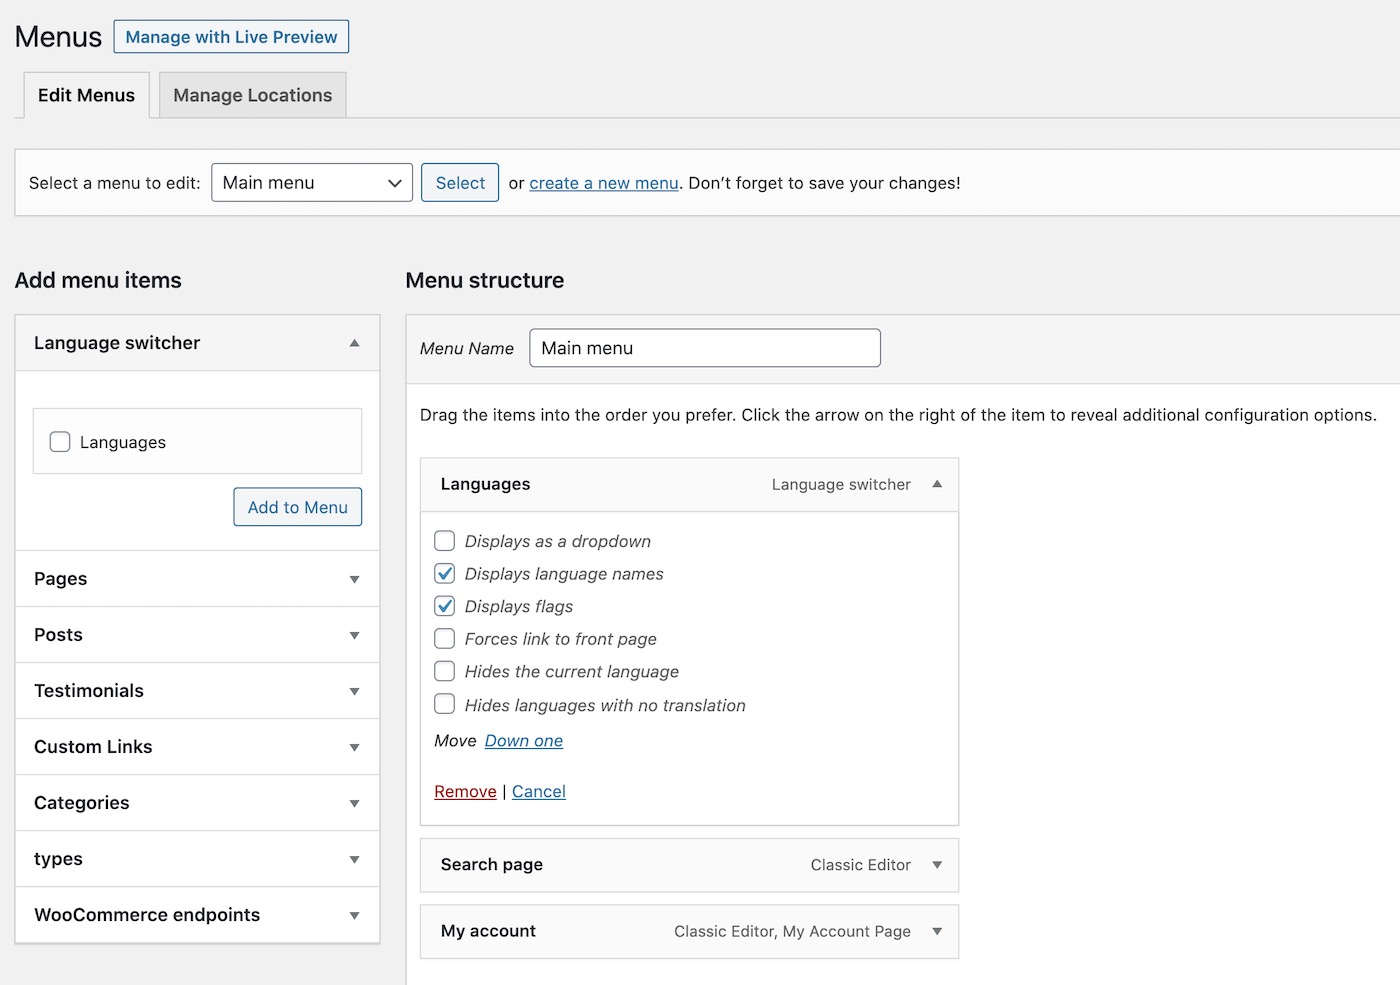Expand the My account menu item arrow
Viewport: 1400px width, 985px height.
[x=937, y=932]
